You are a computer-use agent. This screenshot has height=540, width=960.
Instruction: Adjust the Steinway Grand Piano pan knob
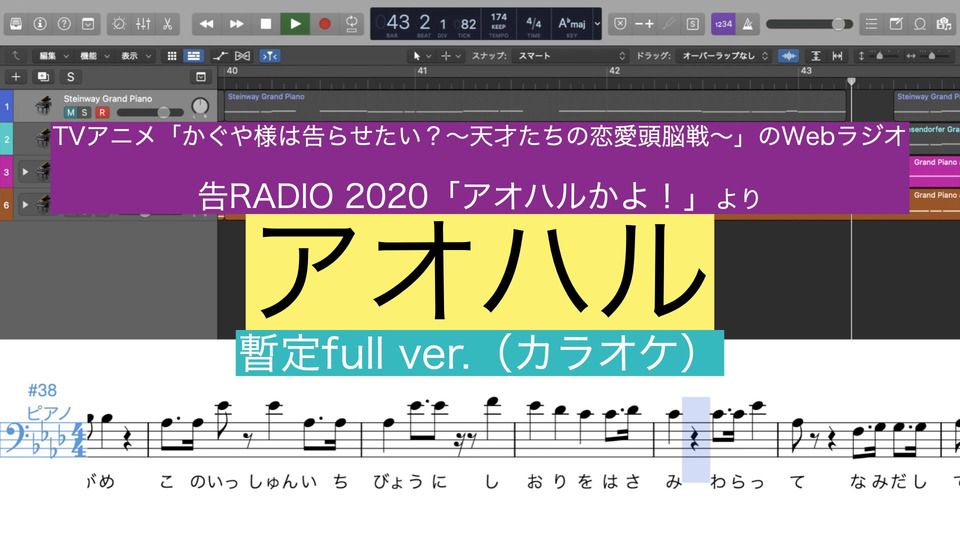(x=200, y=106)
